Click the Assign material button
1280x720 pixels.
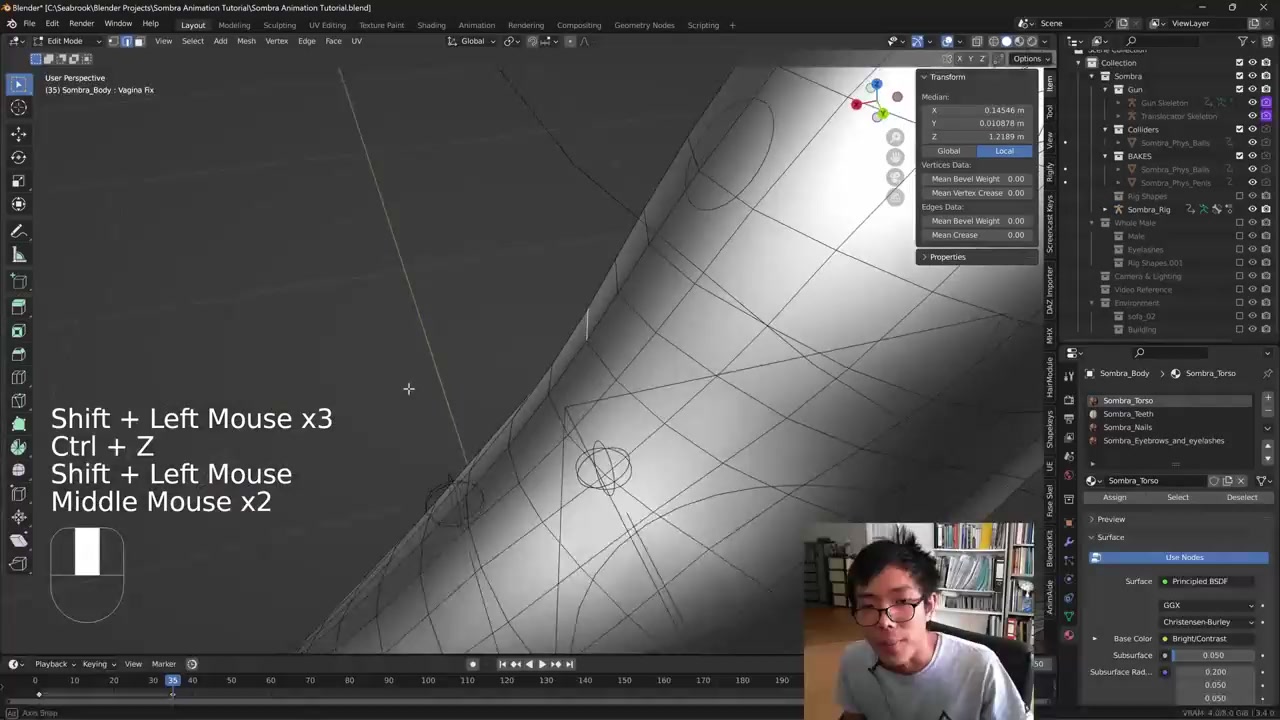(x=1114, y=497)
